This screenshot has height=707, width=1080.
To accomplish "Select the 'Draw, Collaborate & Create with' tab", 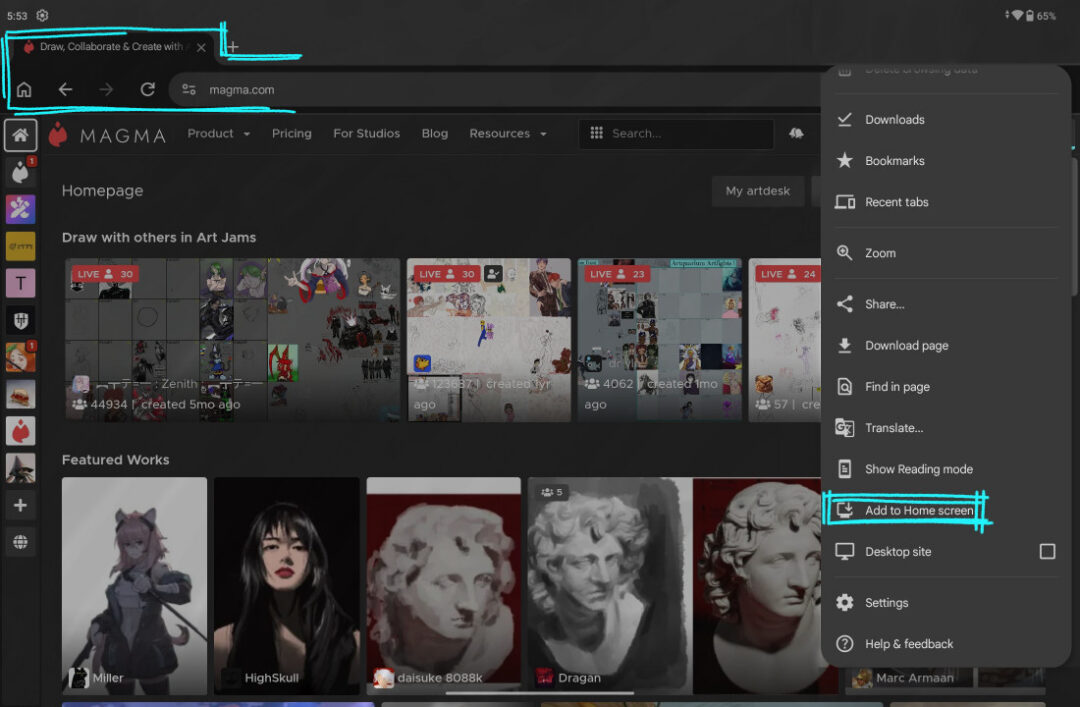I will [110, 47].
